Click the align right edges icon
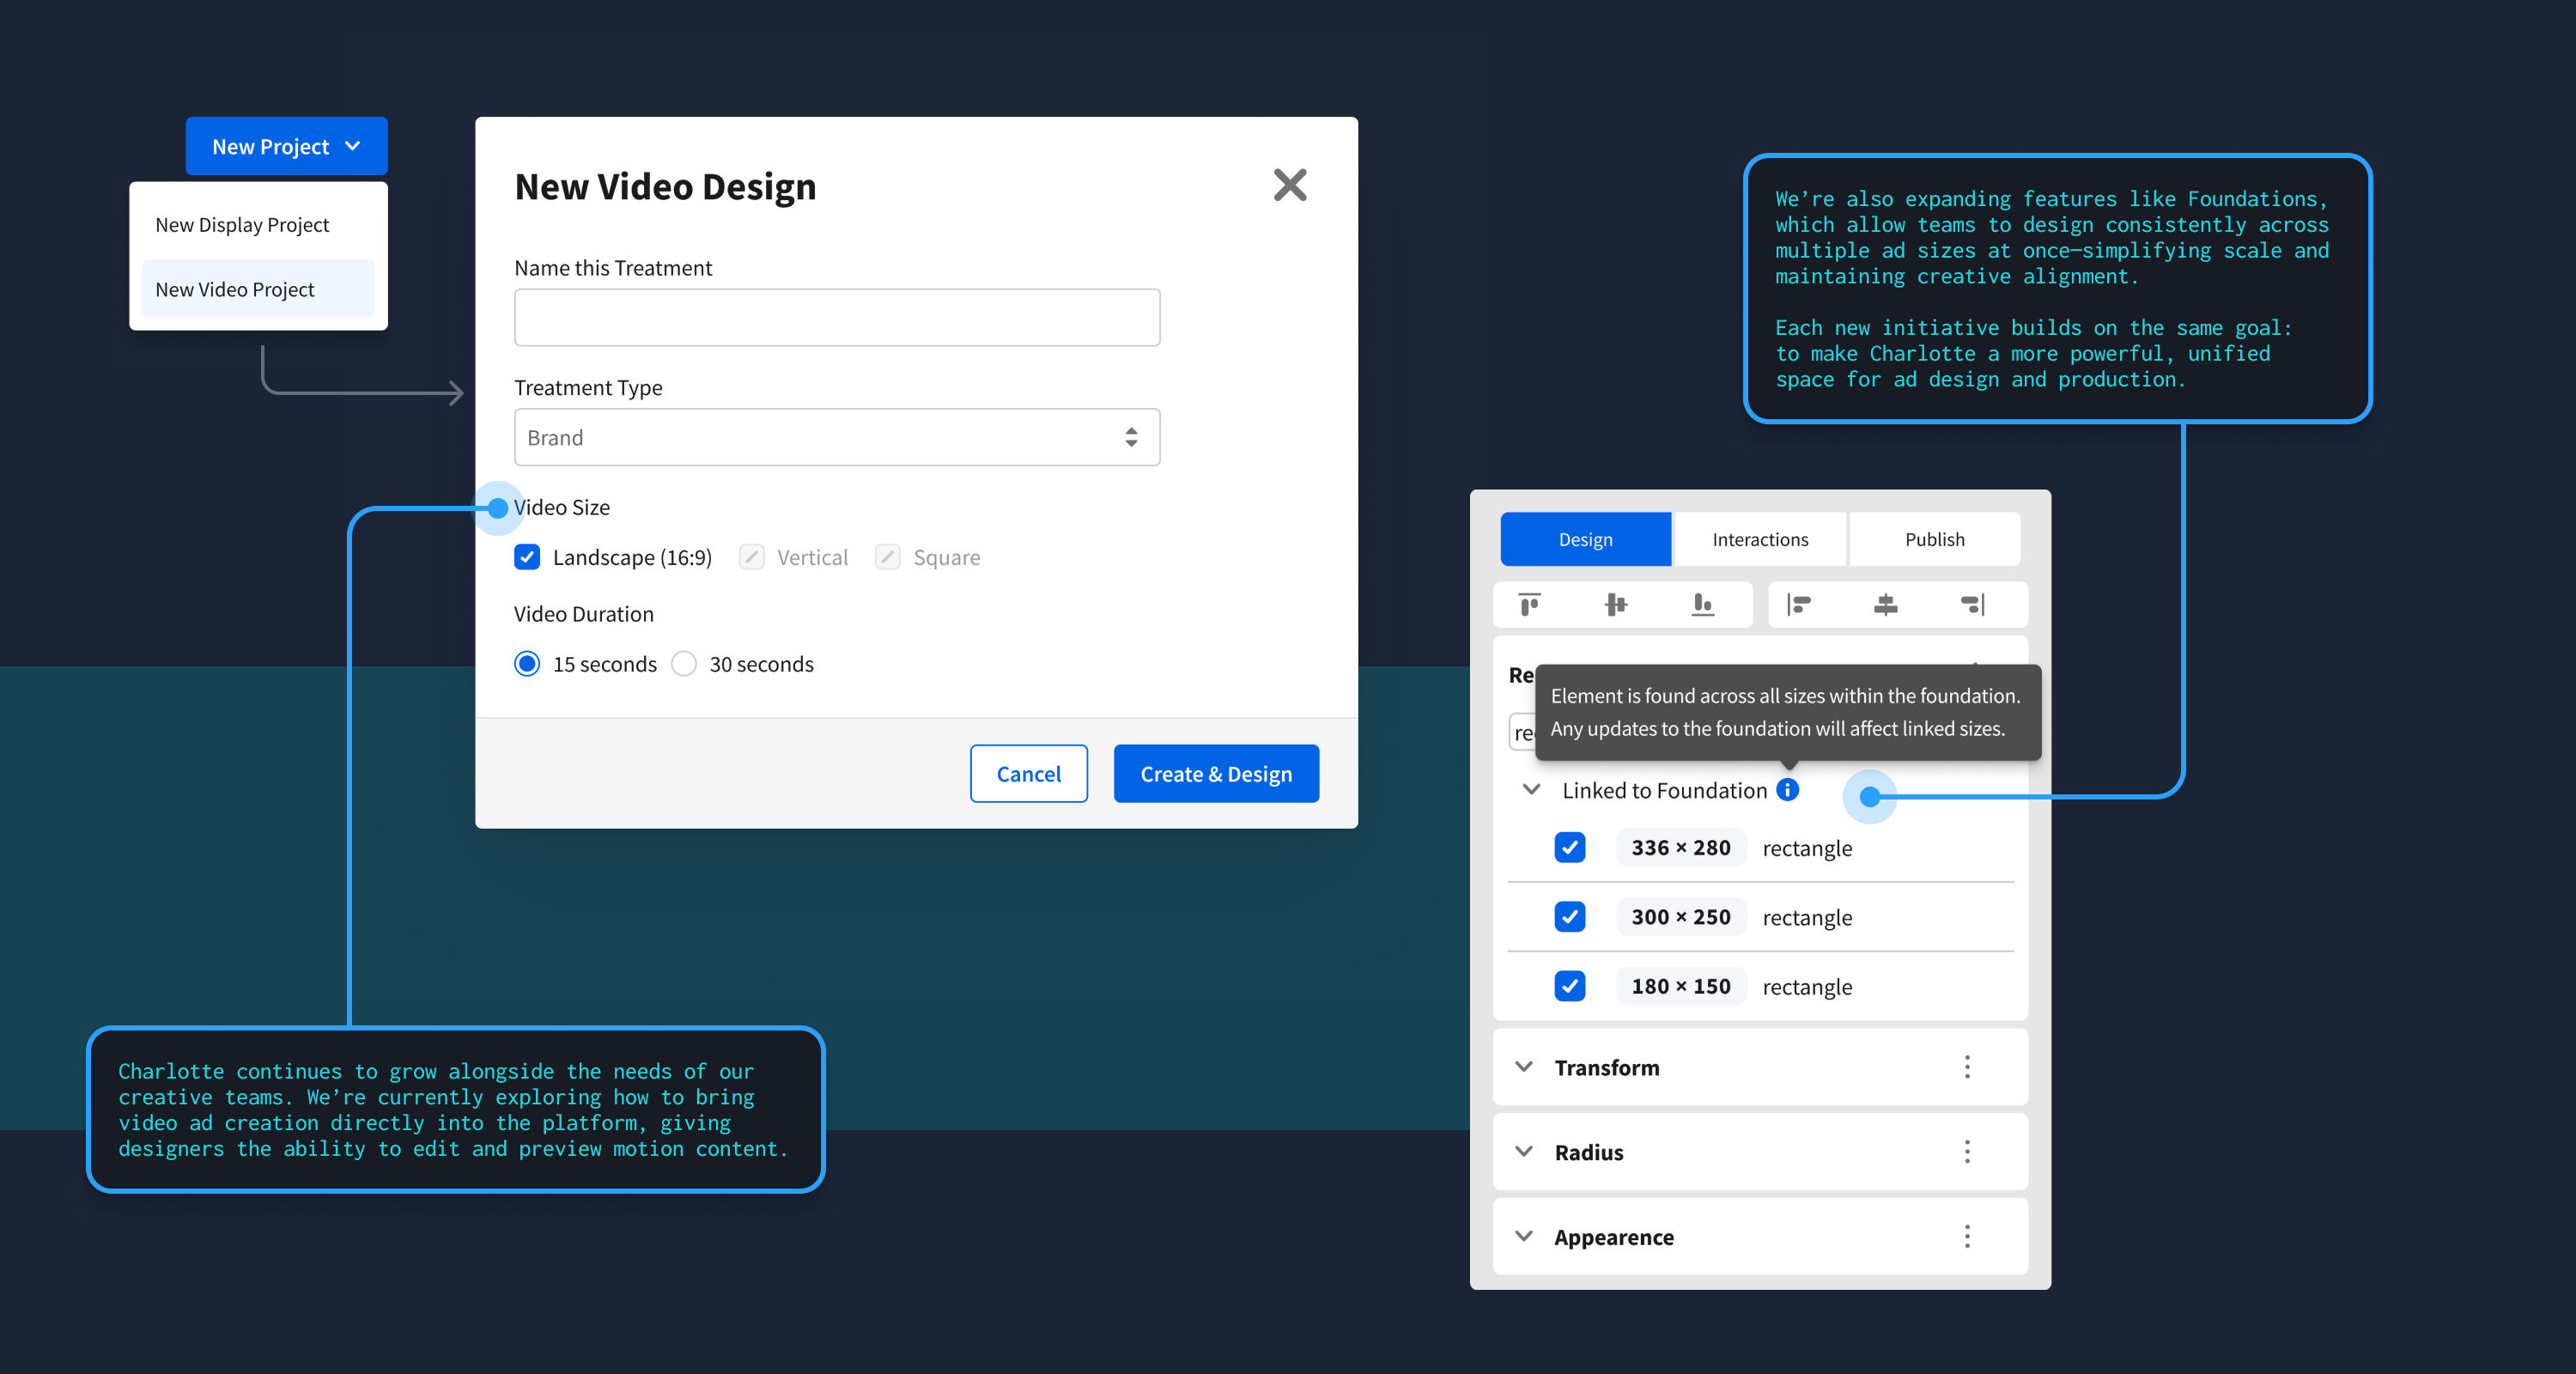This screenshot has width=2576, height=1374. (x=1972, y=605)
